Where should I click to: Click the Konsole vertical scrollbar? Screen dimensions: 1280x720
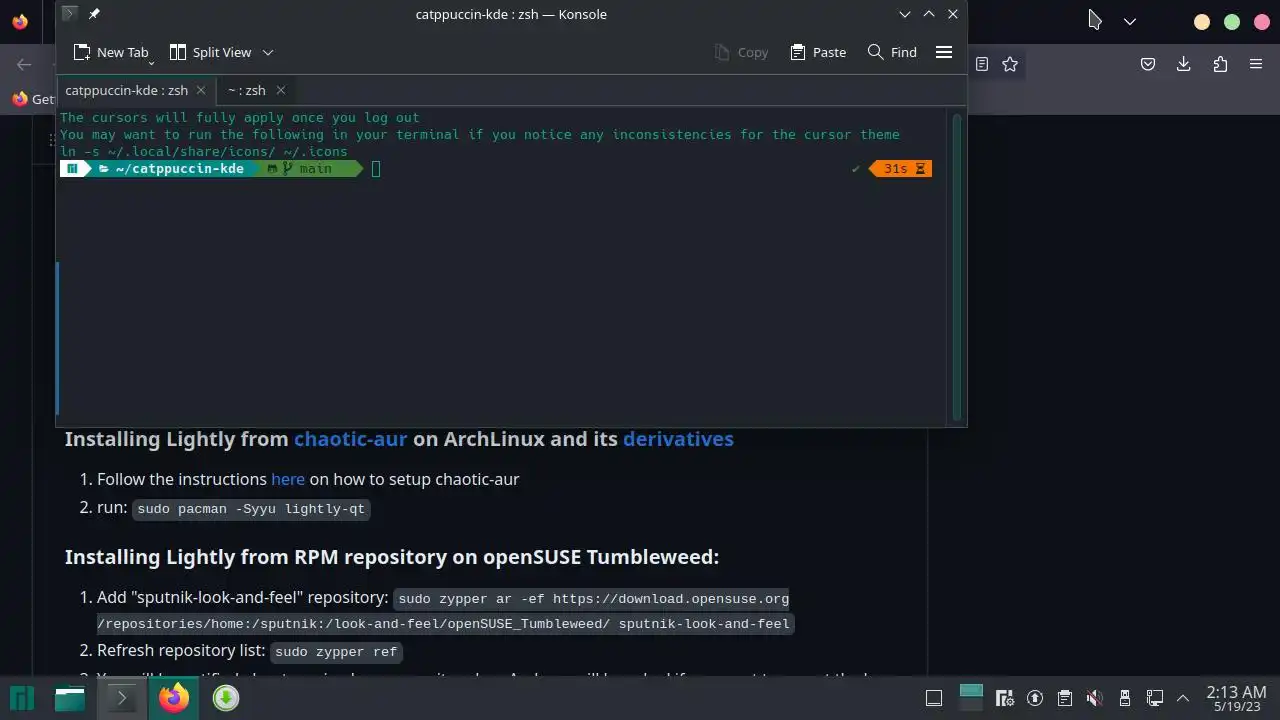pos(958,266)
